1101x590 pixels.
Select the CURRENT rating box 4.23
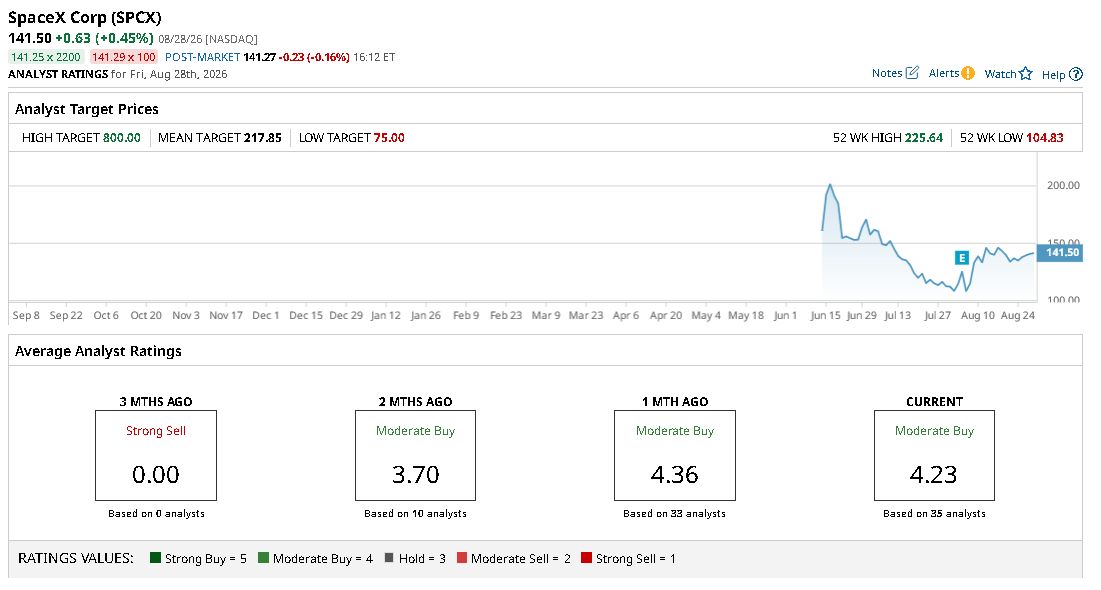[934, 455]
